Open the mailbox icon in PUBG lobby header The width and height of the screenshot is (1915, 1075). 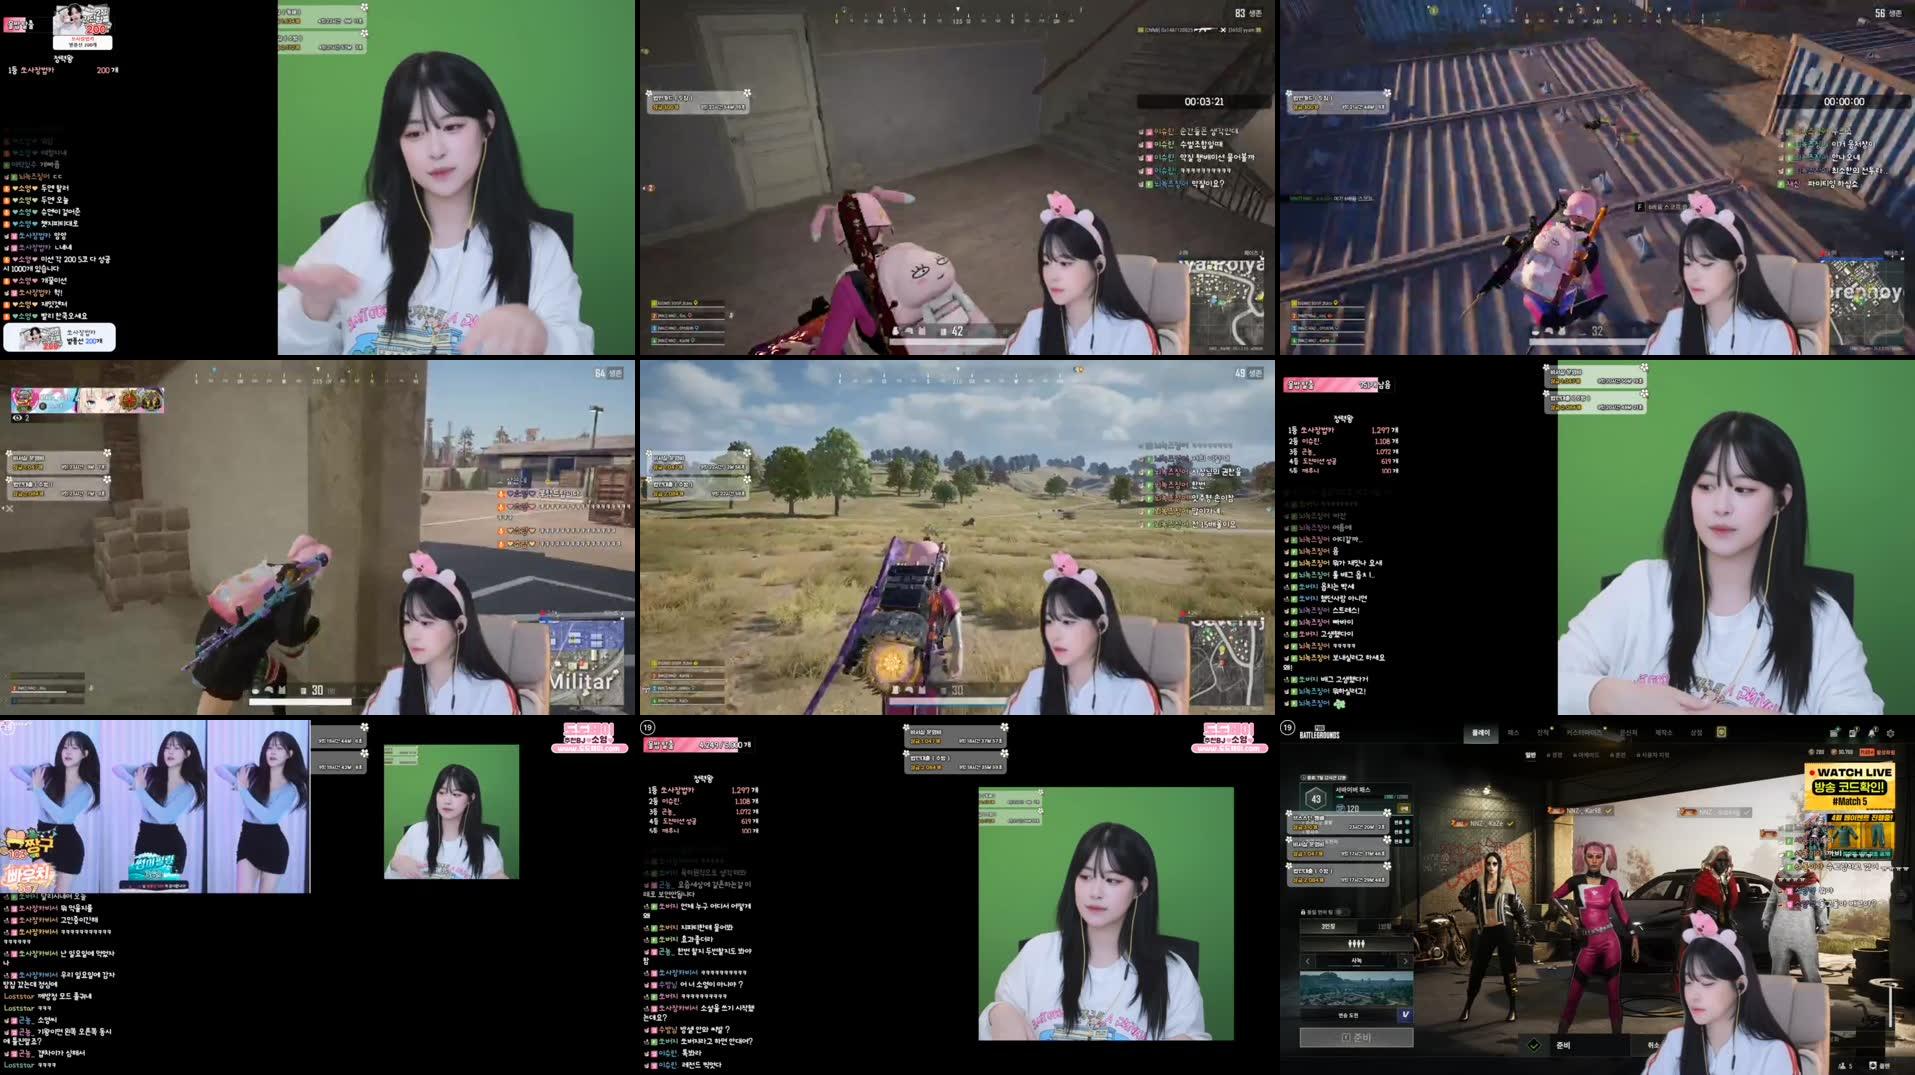pyautogui.click(x=1834, y=733)
